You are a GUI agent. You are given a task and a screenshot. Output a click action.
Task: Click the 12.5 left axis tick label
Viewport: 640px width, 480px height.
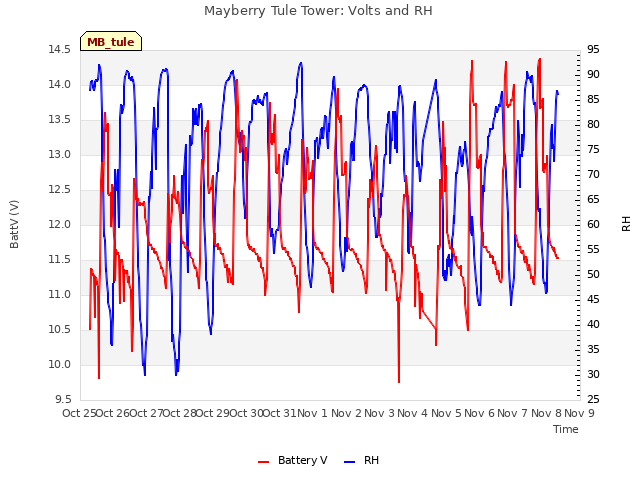[x=60, y=190]
